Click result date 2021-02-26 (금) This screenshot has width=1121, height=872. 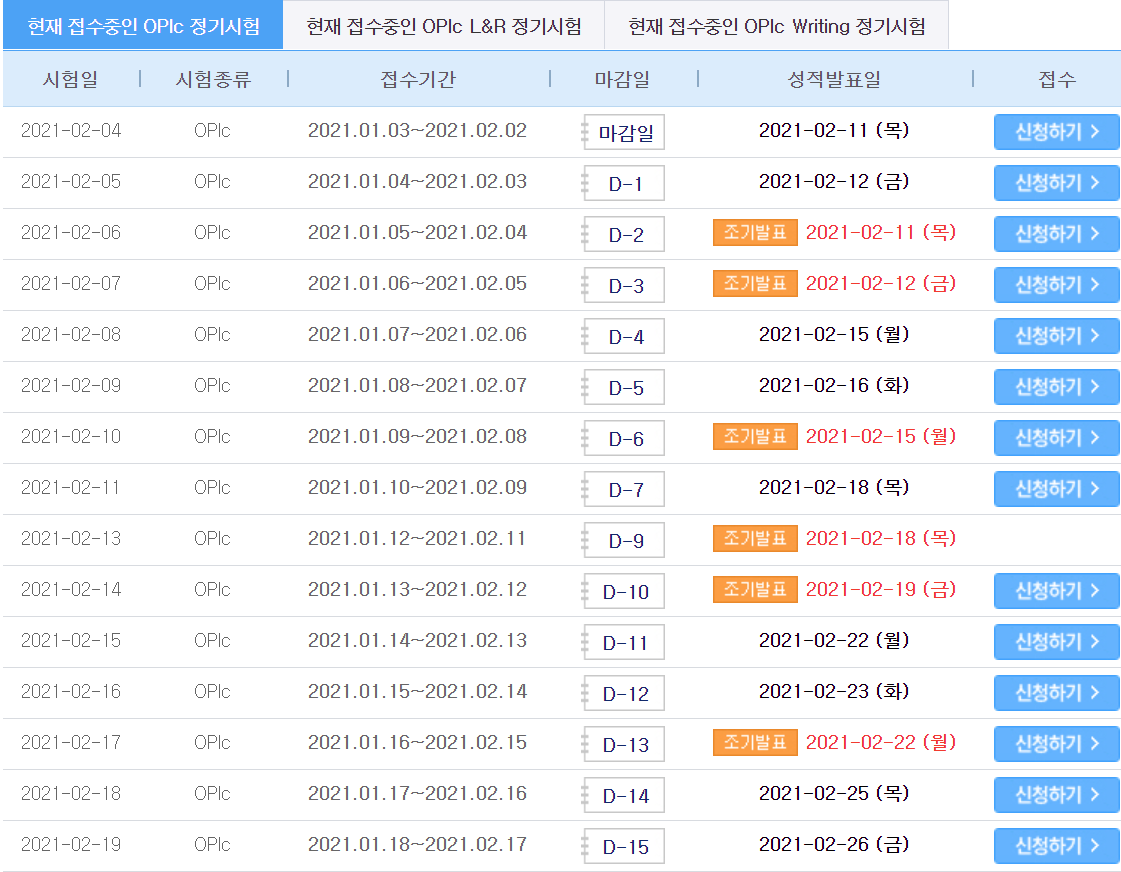point(834,844)
